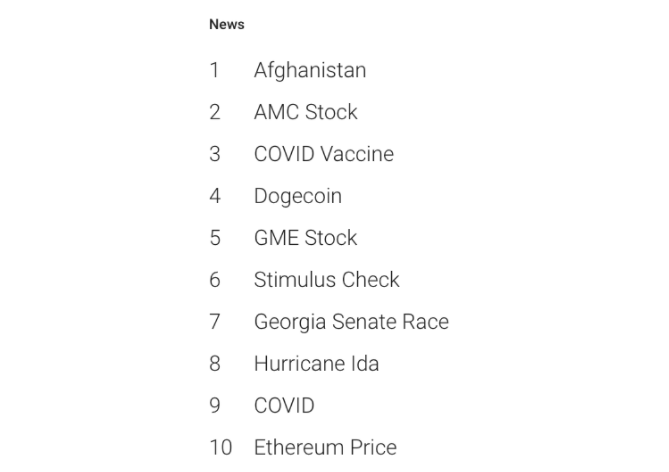The width and height of the screenshot is (669, 472).
Task: Click rank number 6 beside Stimulus Check
Action: [x=214, y=280]
